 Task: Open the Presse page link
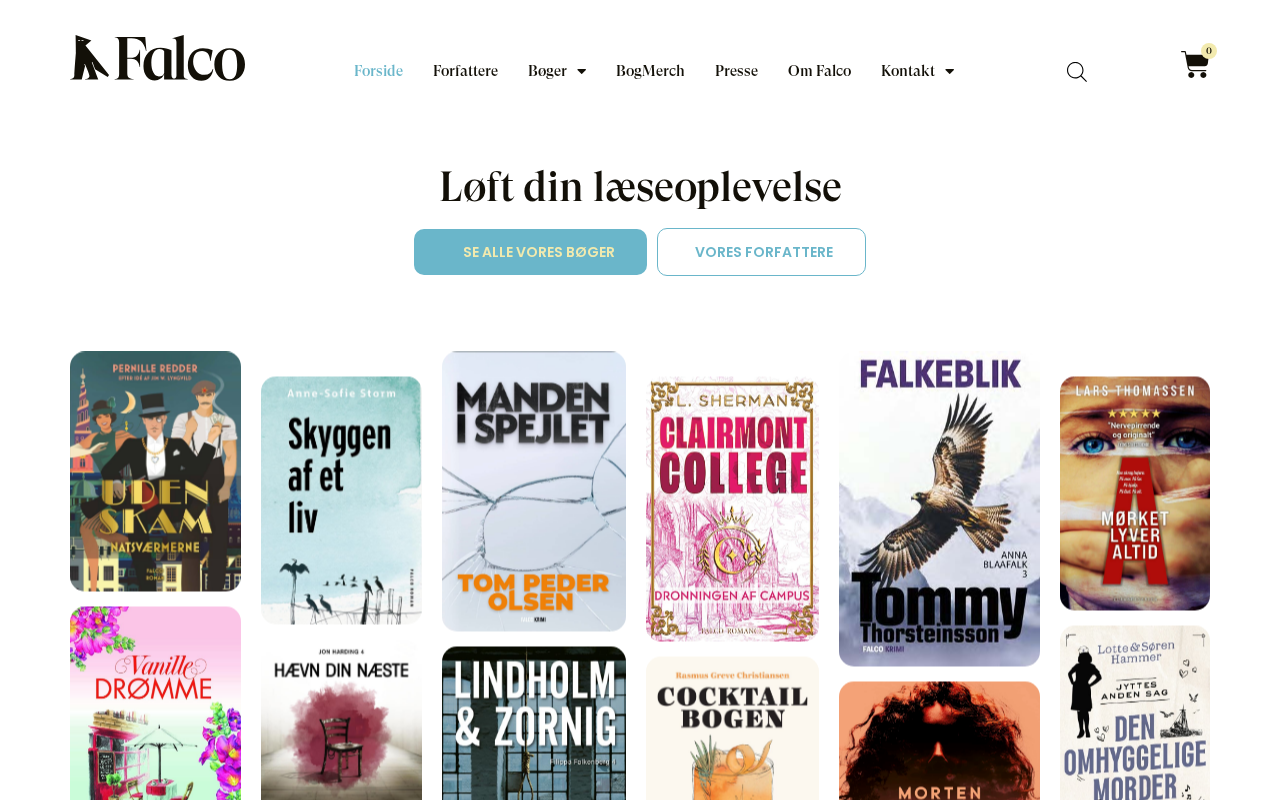click(736, 71)
